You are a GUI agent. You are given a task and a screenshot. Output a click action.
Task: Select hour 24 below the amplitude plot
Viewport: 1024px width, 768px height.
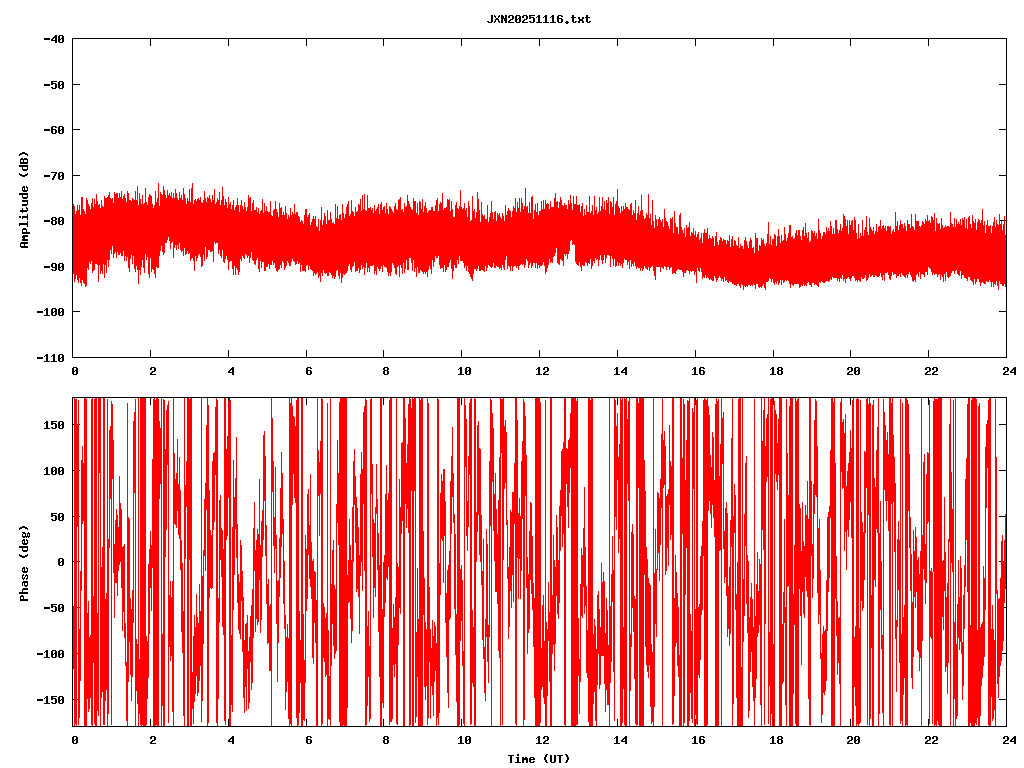click(x=1005, y=370)
